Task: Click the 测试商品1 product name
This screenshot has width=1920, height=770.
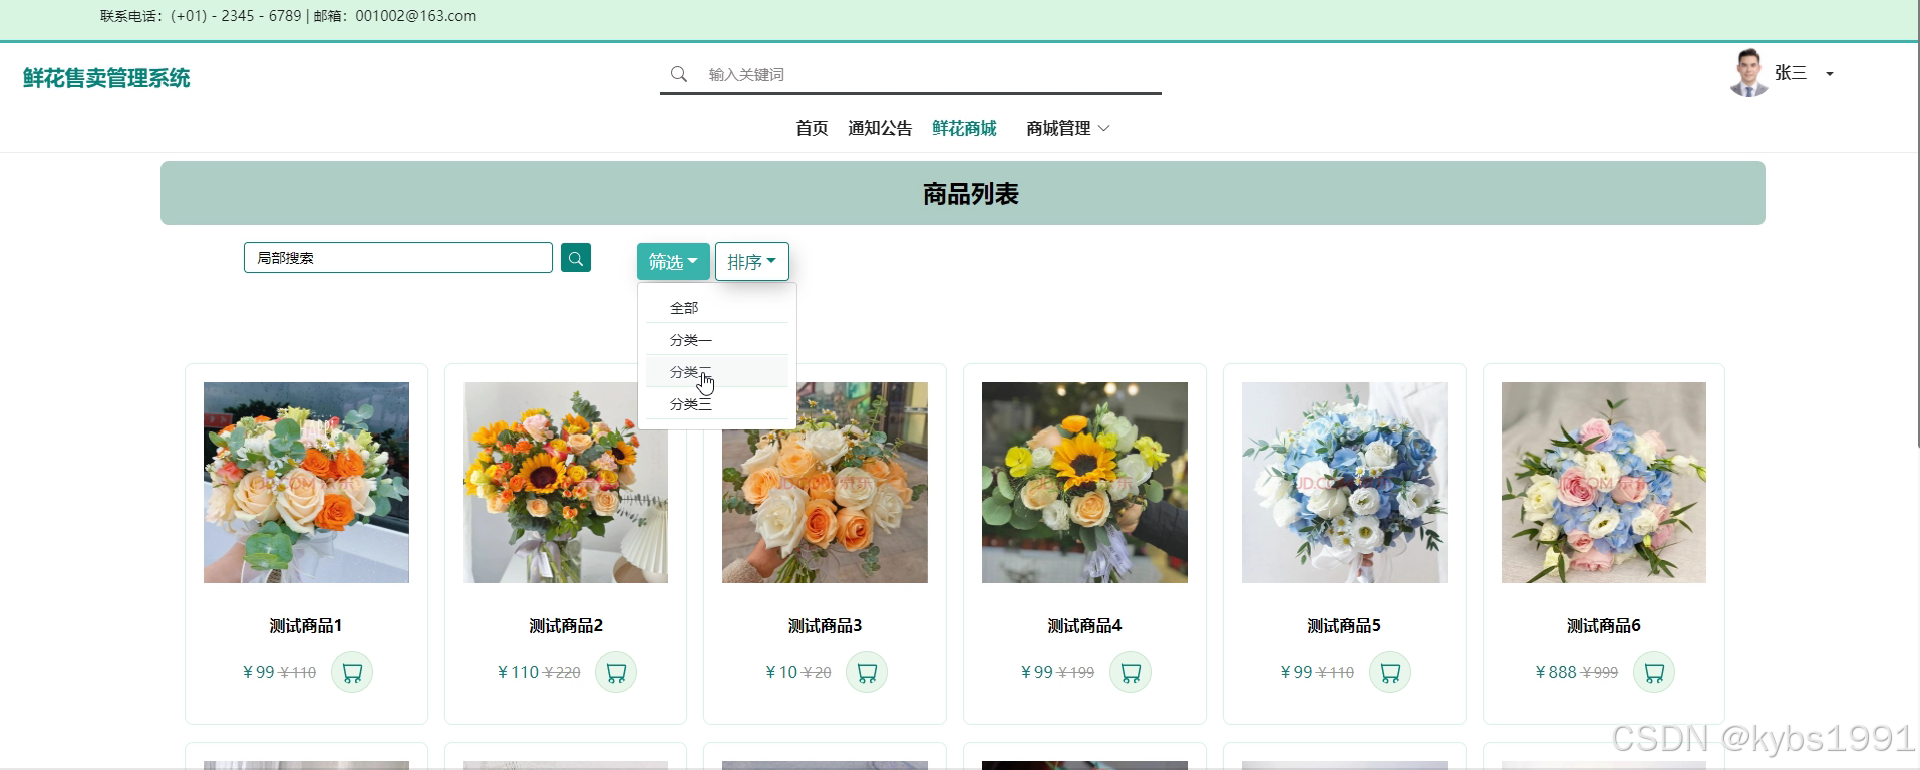Action: pos(306,625)
